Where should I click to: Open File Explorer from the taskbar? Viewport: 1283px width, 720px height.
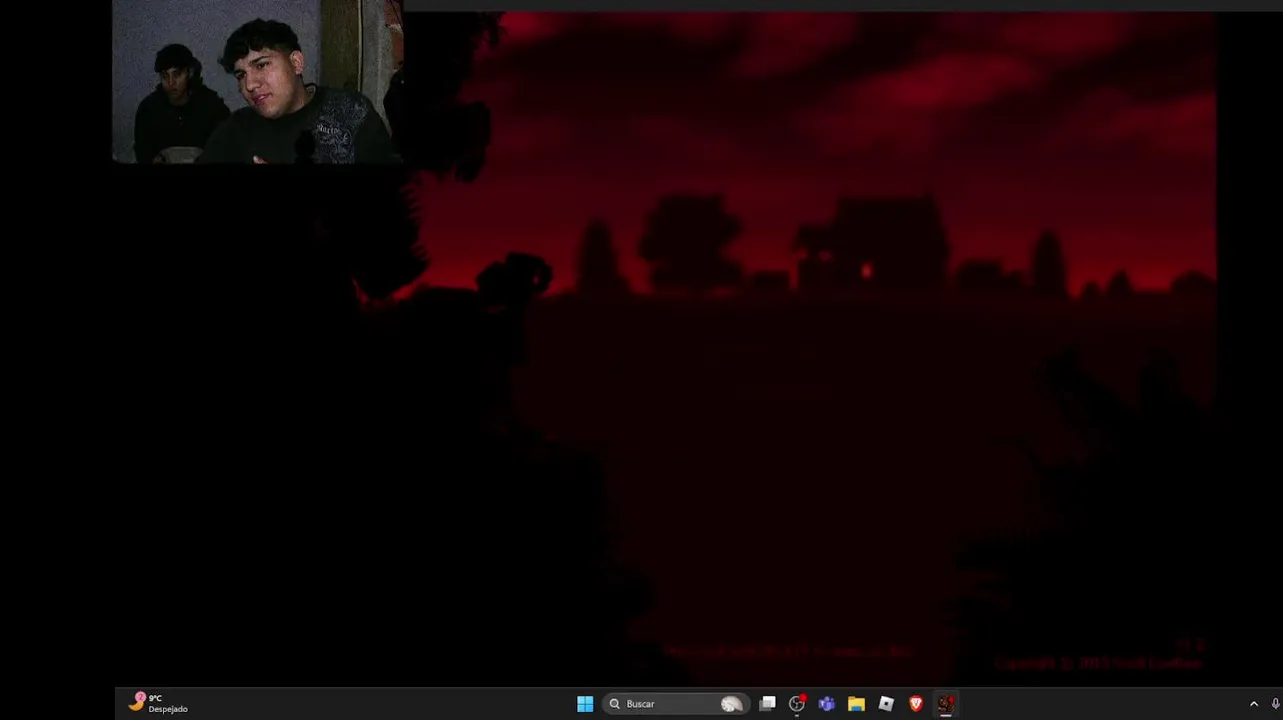856,704
